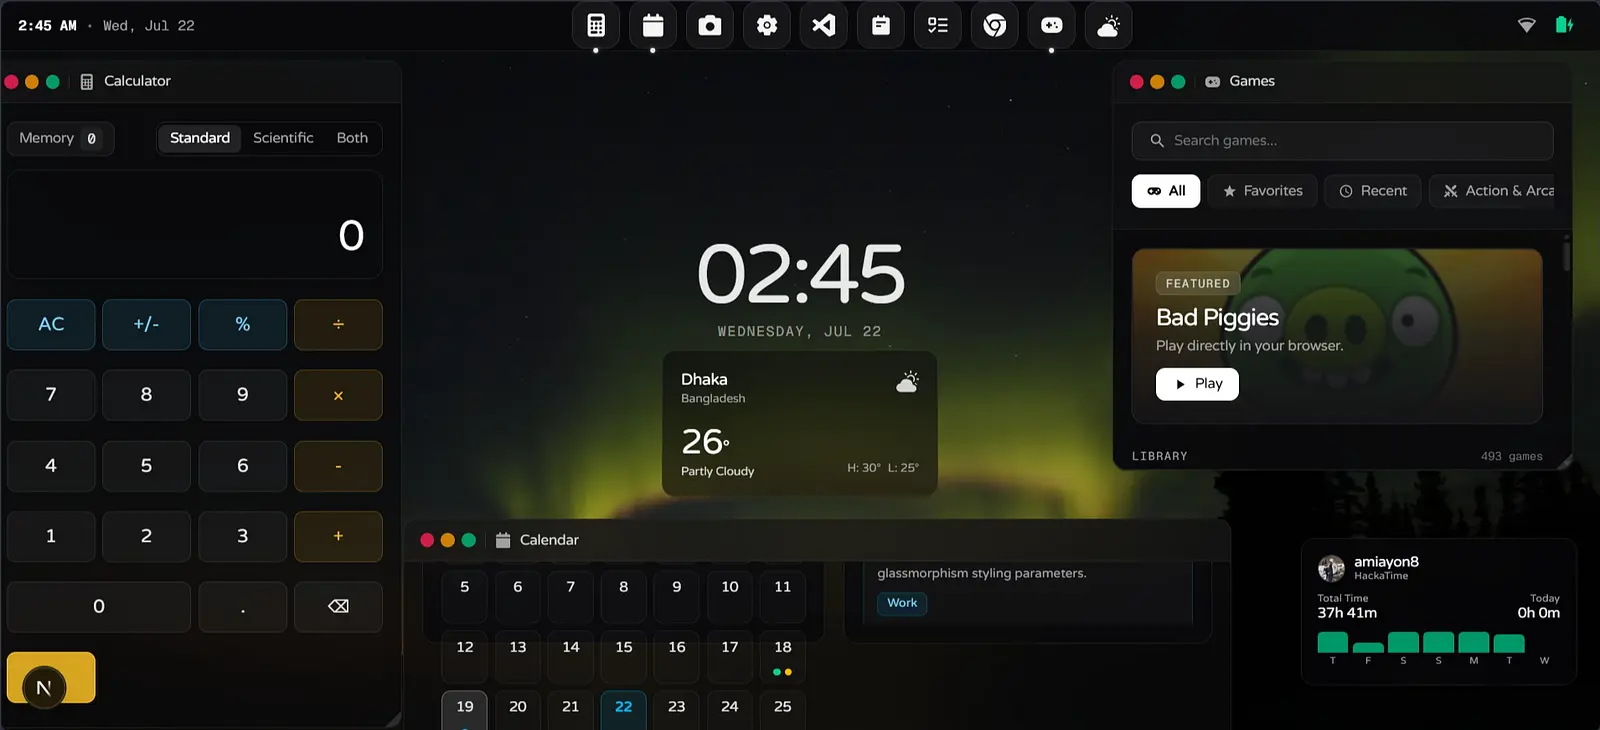1600x730 pixels.
Task: Open Calendar app icon in top dock
Action: tap(653, 25)
